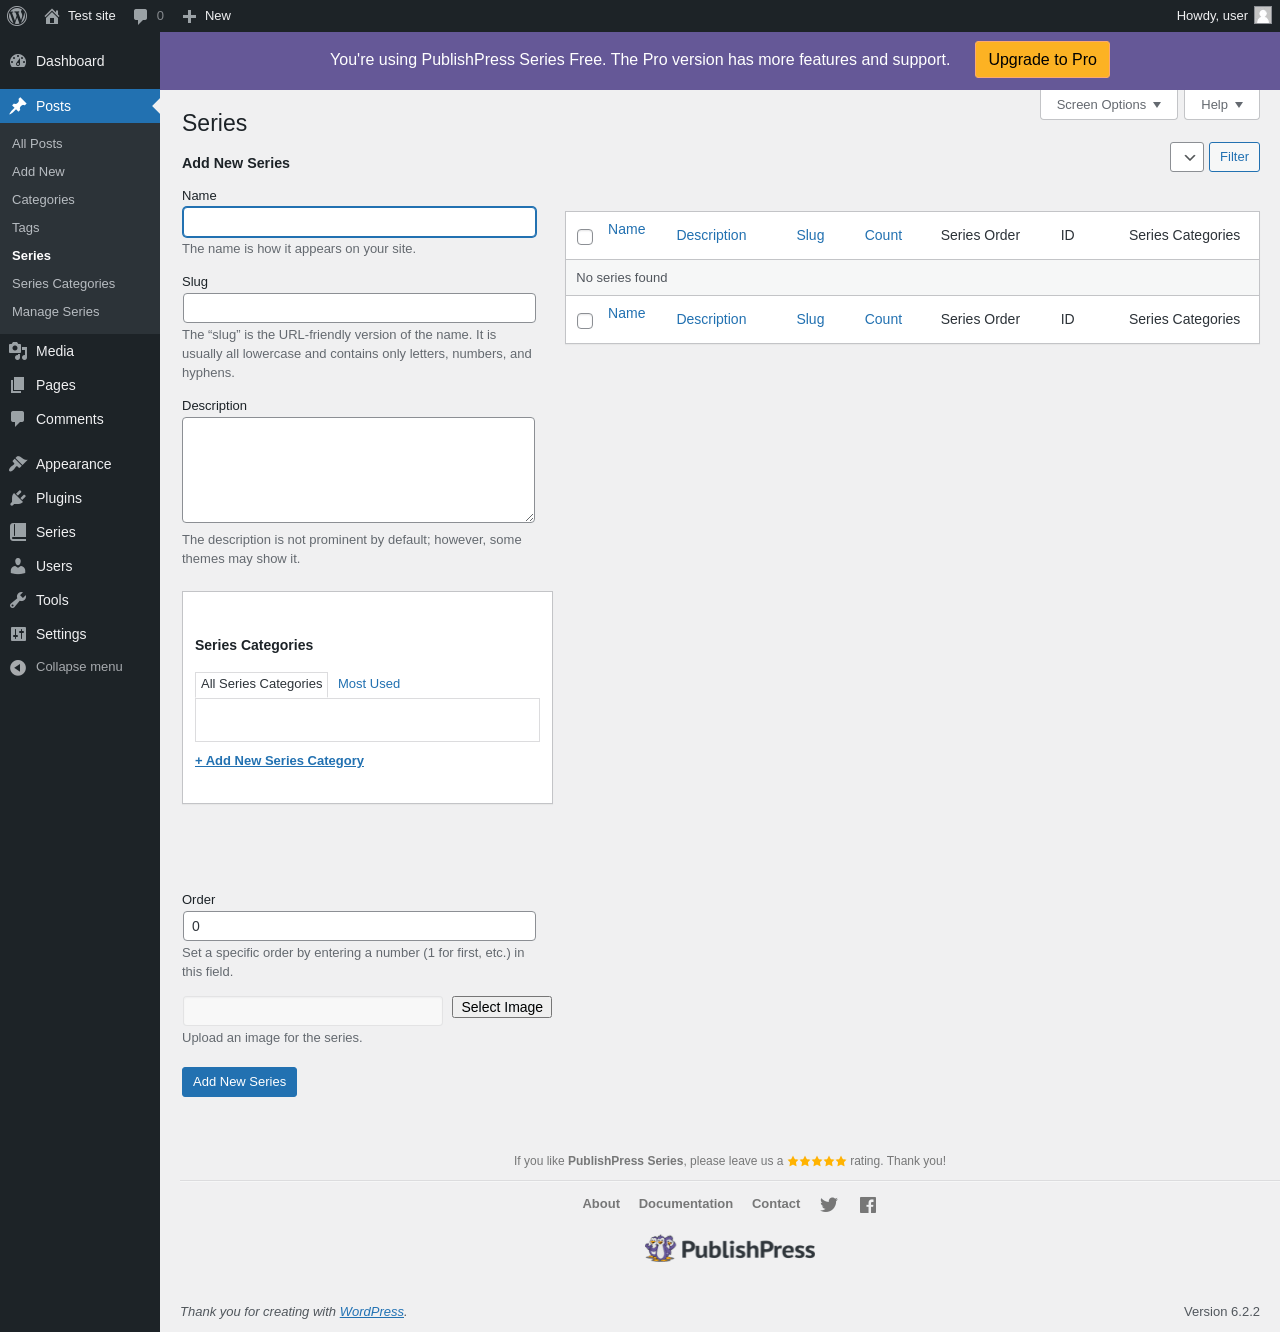The height and width of the screenshot is (1332, 1280).
Task: Open Media from the sidebar
Action: point(55,351)
